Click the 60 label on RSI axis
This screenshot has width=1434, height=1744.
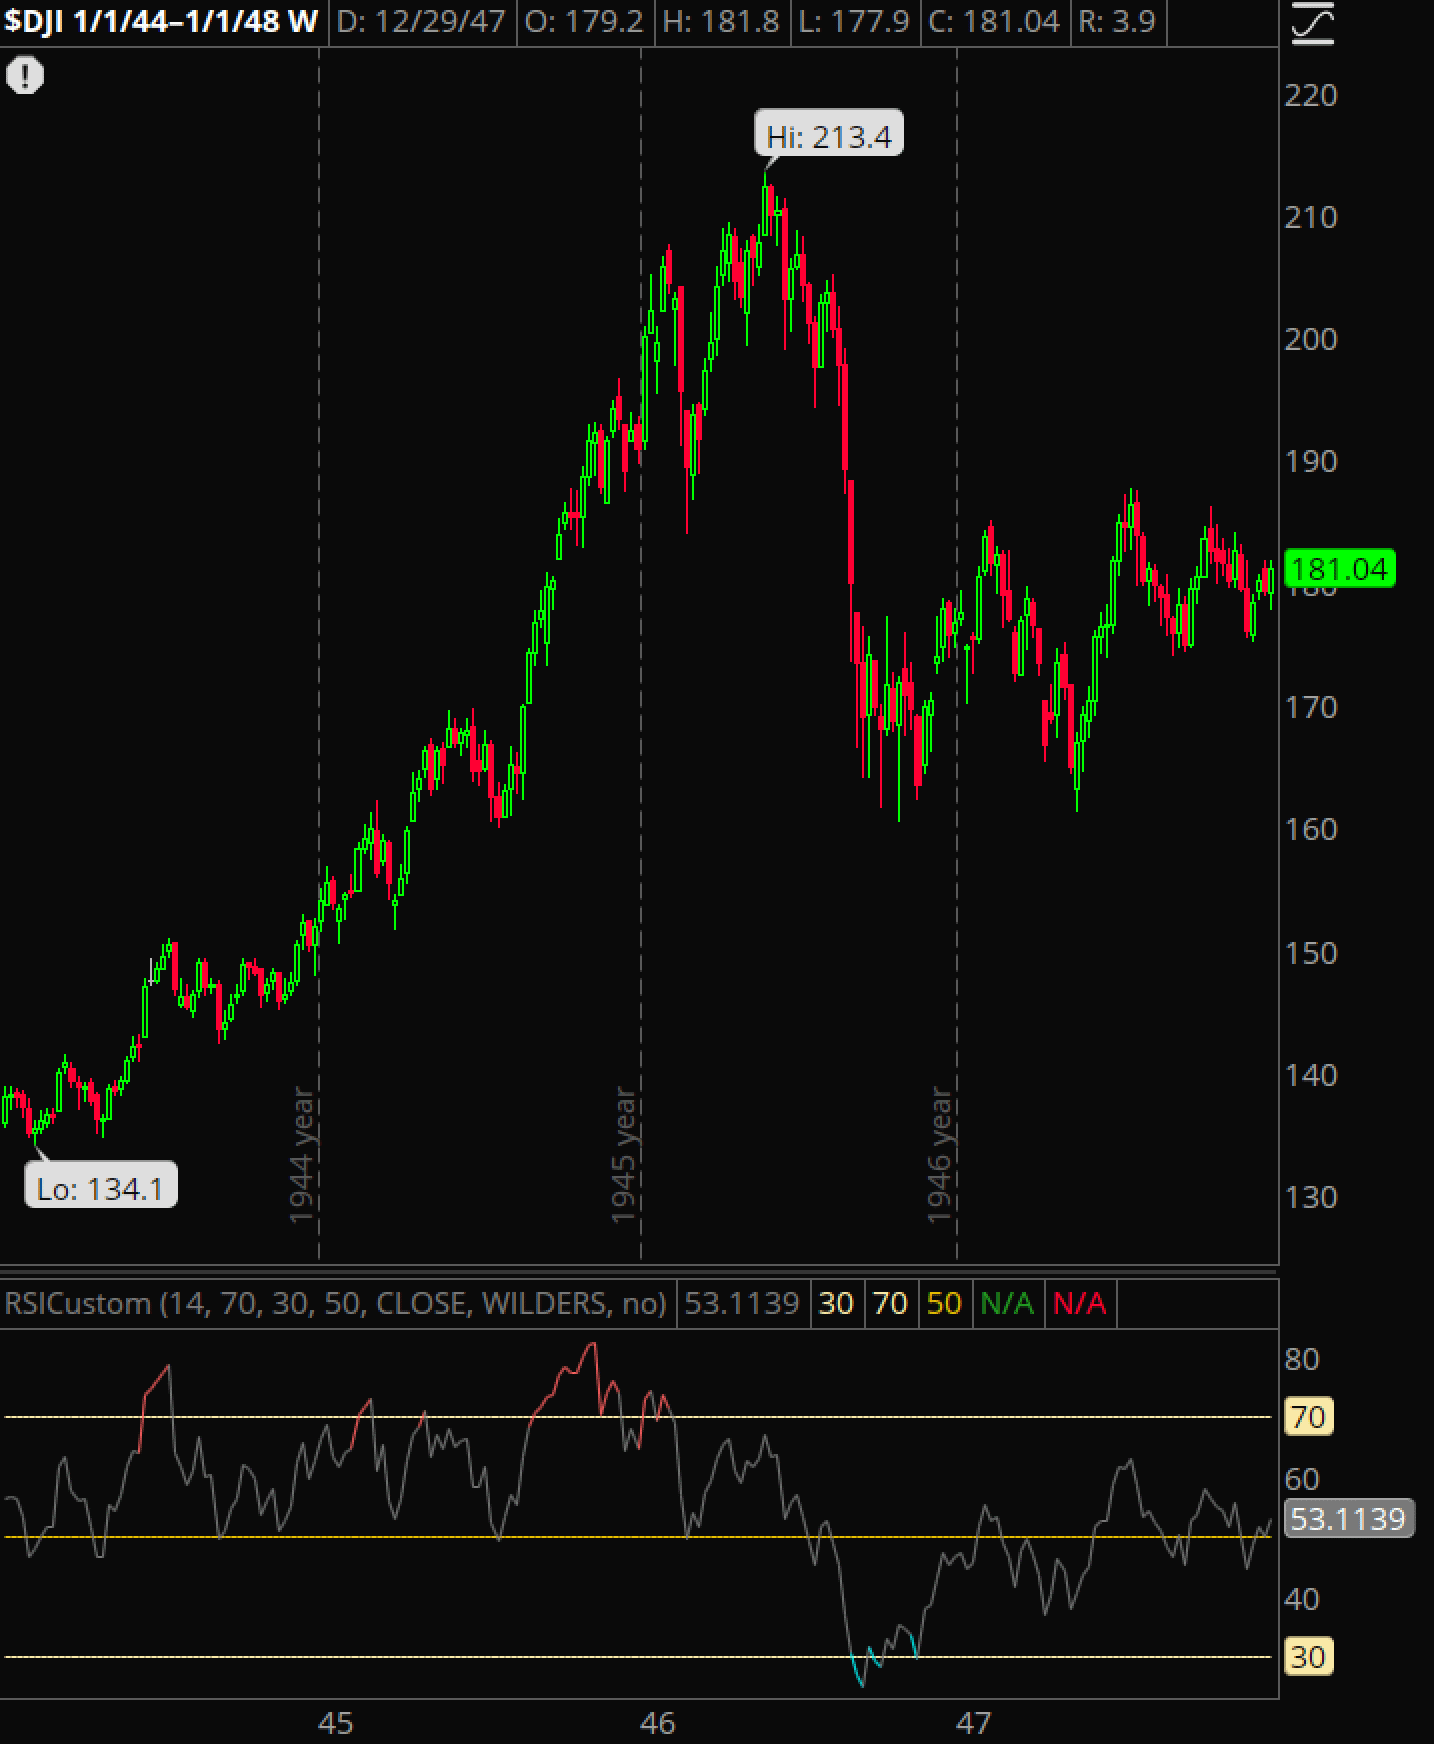click(x=1302, y=1479)
